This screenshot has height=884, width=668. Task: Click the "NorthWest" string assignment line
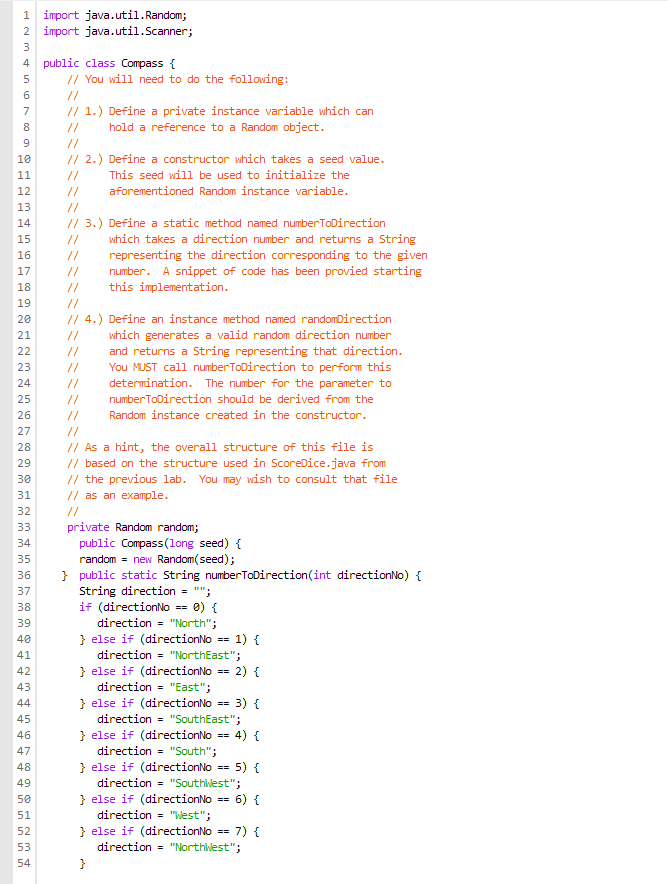click(x=169, y=847)
